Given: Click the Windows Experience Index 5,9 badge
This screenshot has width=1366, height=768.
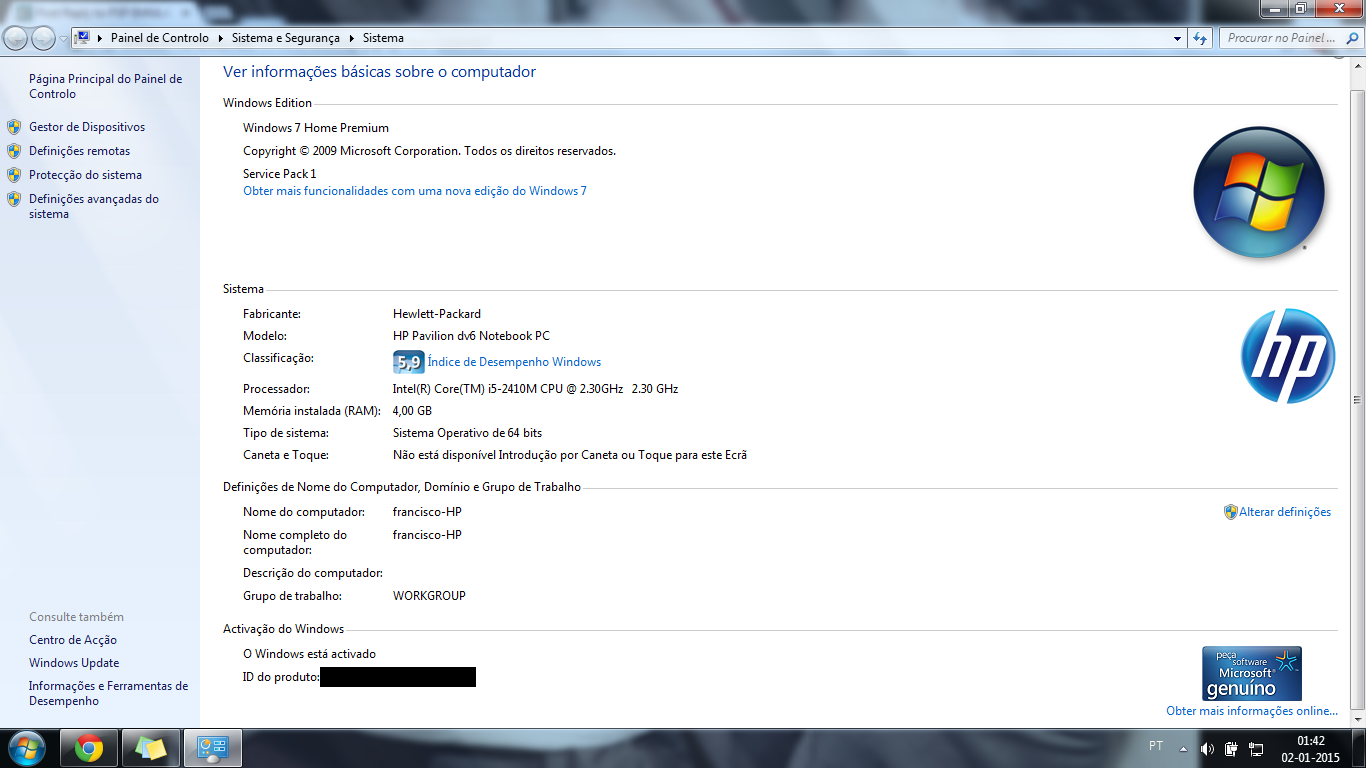Looking at the screenshot, I should [408, 362].
